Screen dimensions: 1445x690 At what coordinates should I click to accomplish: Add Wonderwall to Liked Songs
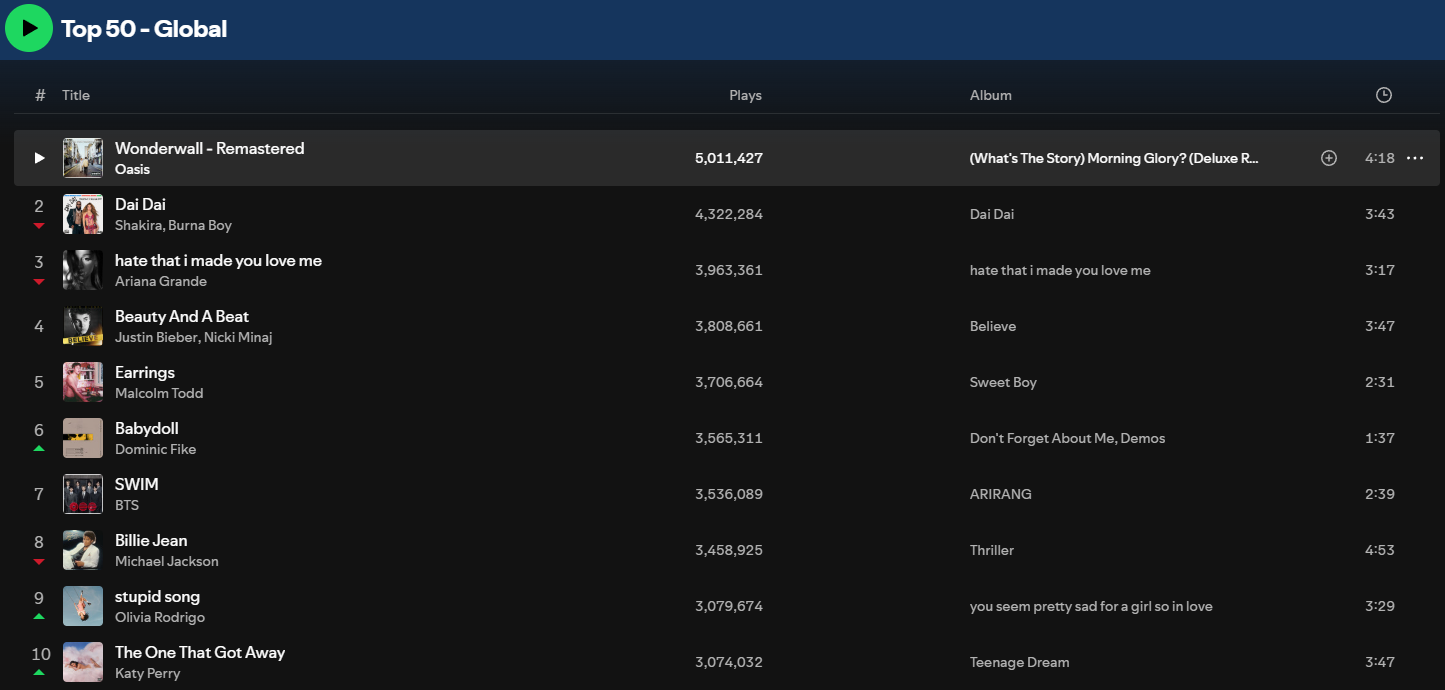(x=1329, y=158)
